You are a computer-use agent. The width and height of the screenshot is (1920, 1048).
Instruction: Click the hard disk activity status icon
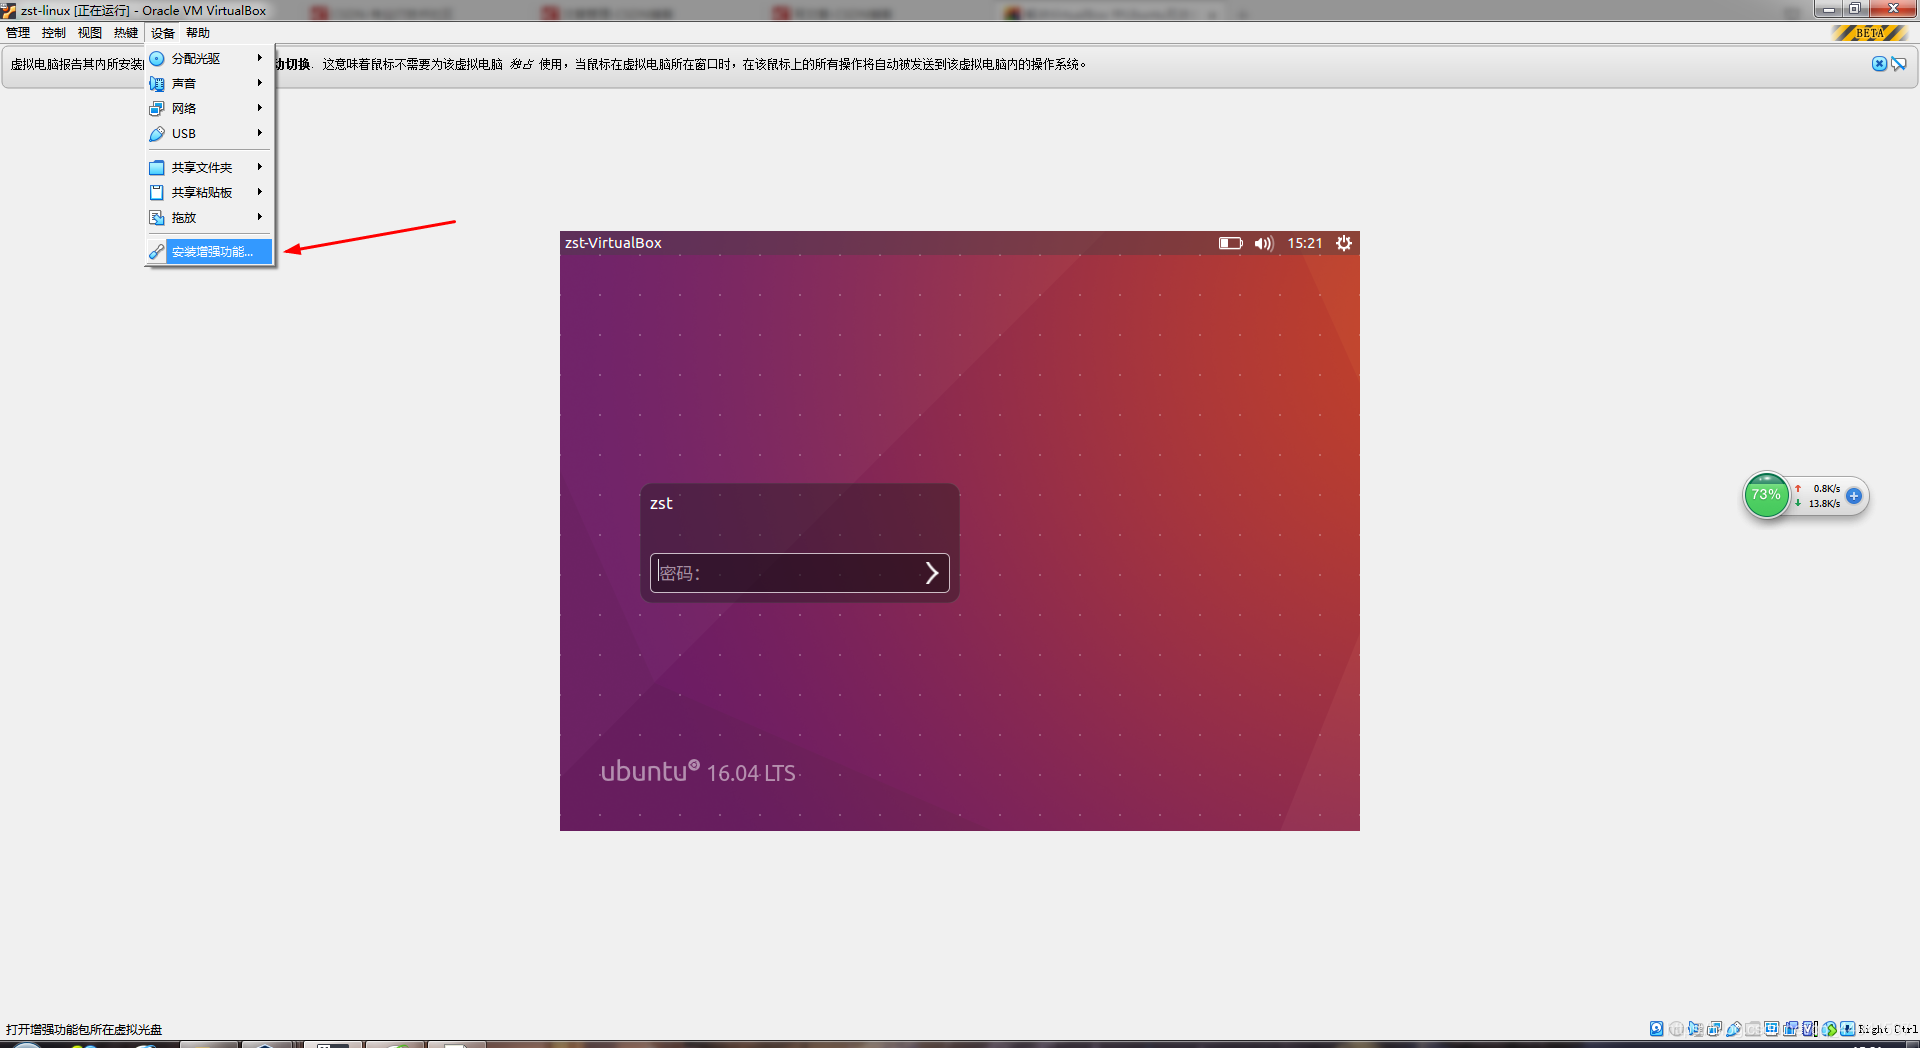coord(1657,1029)
